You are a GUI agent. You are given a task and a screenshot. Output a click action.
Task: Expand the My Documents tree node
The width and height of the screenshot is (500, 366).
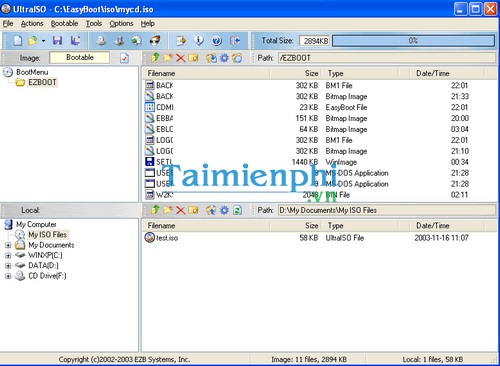(8, 245)
